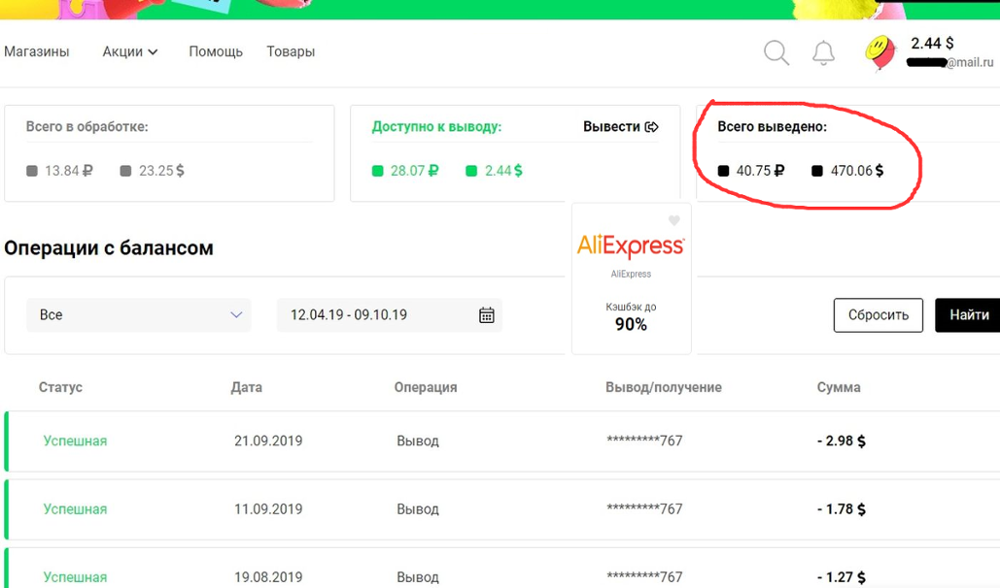Click the amount - 2.98 $
This screenshot has height=588, width=1000.
click(x=841, y=441)
